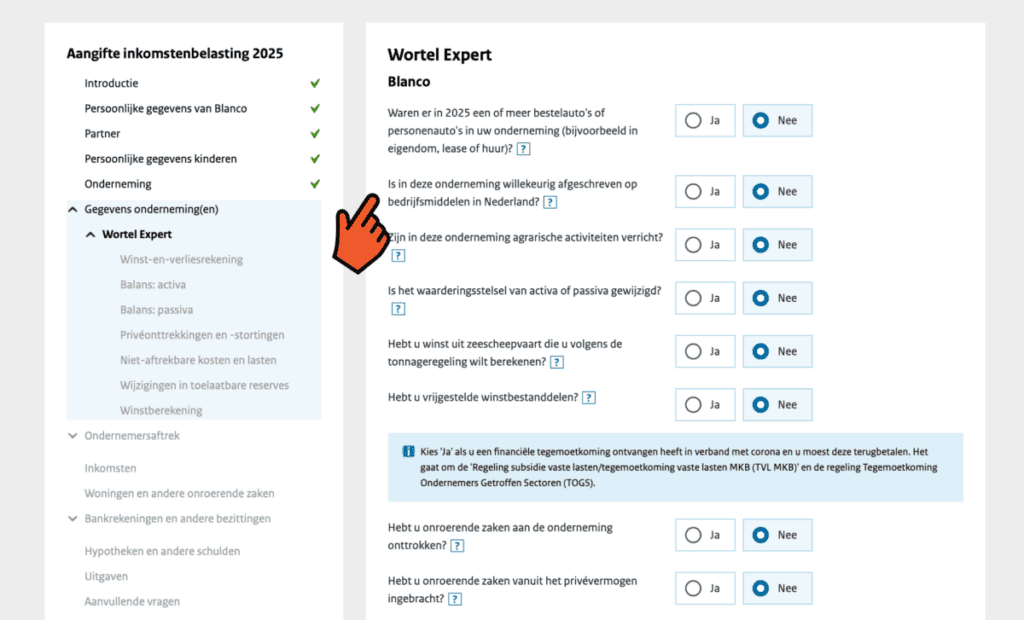Open help for onroerende zaken onttrokken question

(457, 546)
